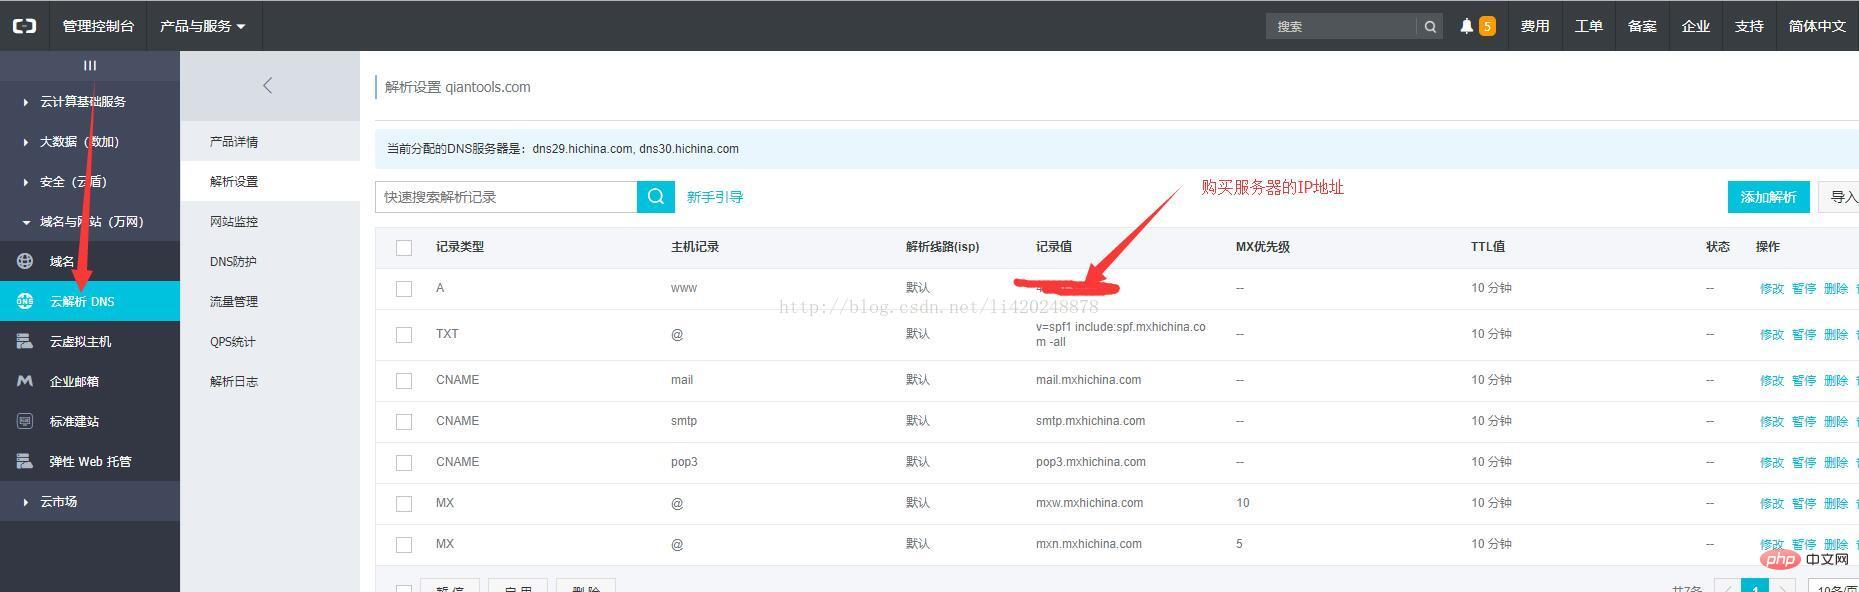
Task: Click the Aliyun logo icon
Action: [x=24, y=26]
